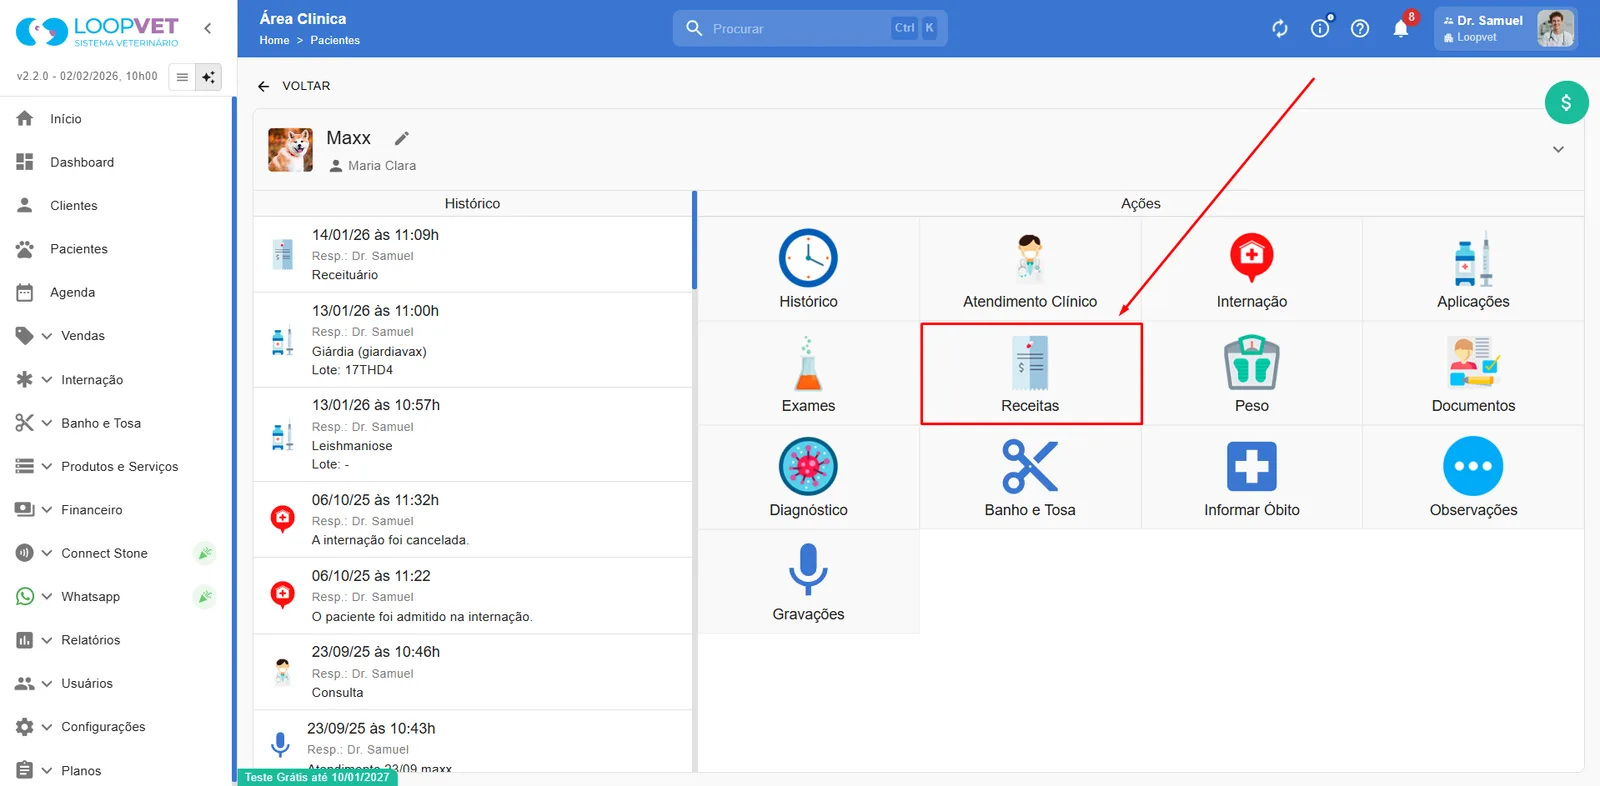Click the Procurar search field
The width and height of the screenshot is (1600, 786).
coord(810,28)
